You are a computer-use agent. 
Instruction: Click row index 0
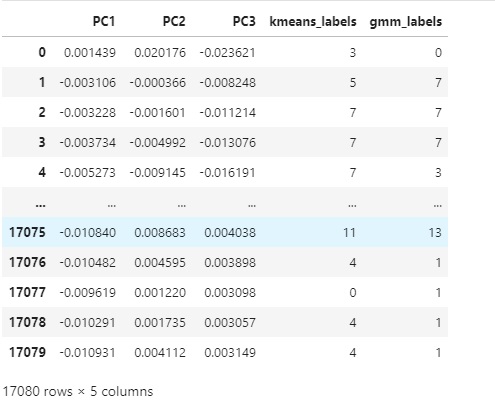[x=42, y=52]
